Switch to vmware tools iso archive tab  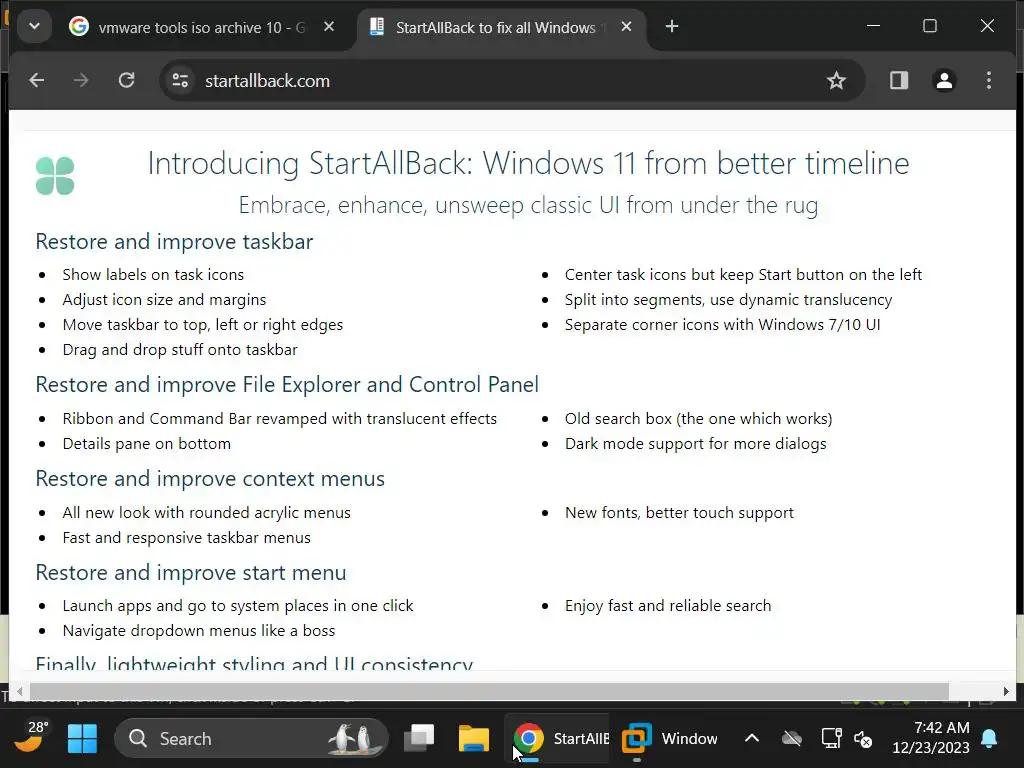pos(204,27)
